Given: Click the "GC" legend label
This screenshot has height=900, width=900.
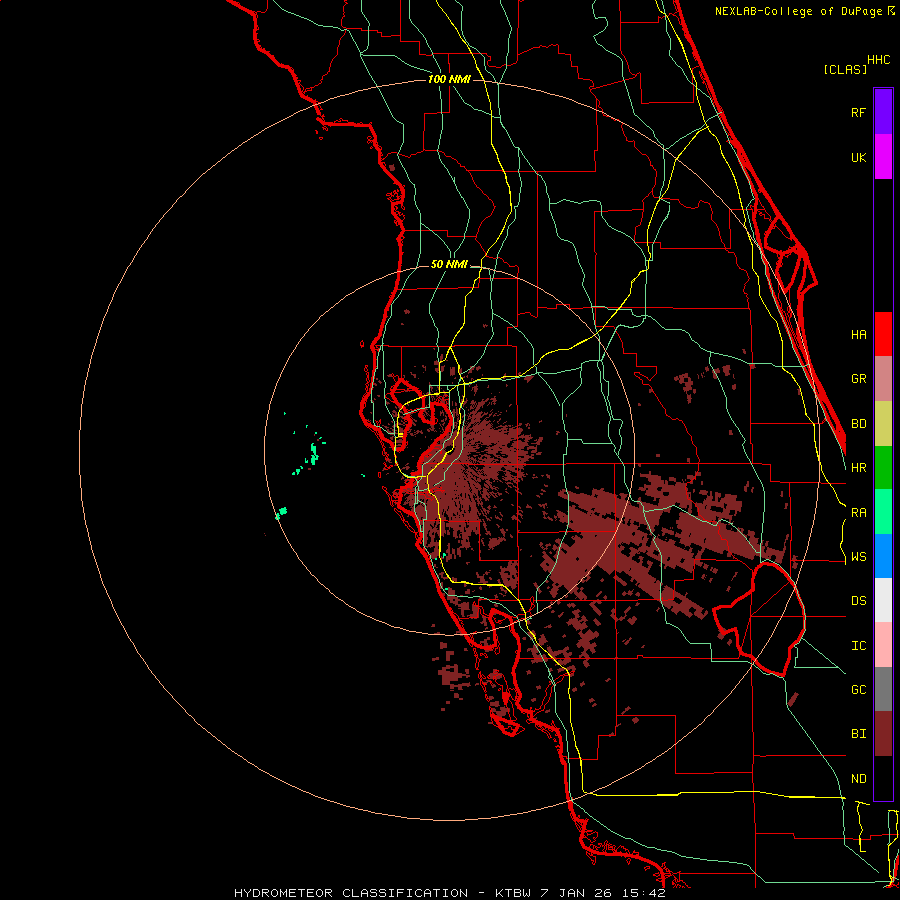Looking at the screenshot, I should tap(859, 690).
